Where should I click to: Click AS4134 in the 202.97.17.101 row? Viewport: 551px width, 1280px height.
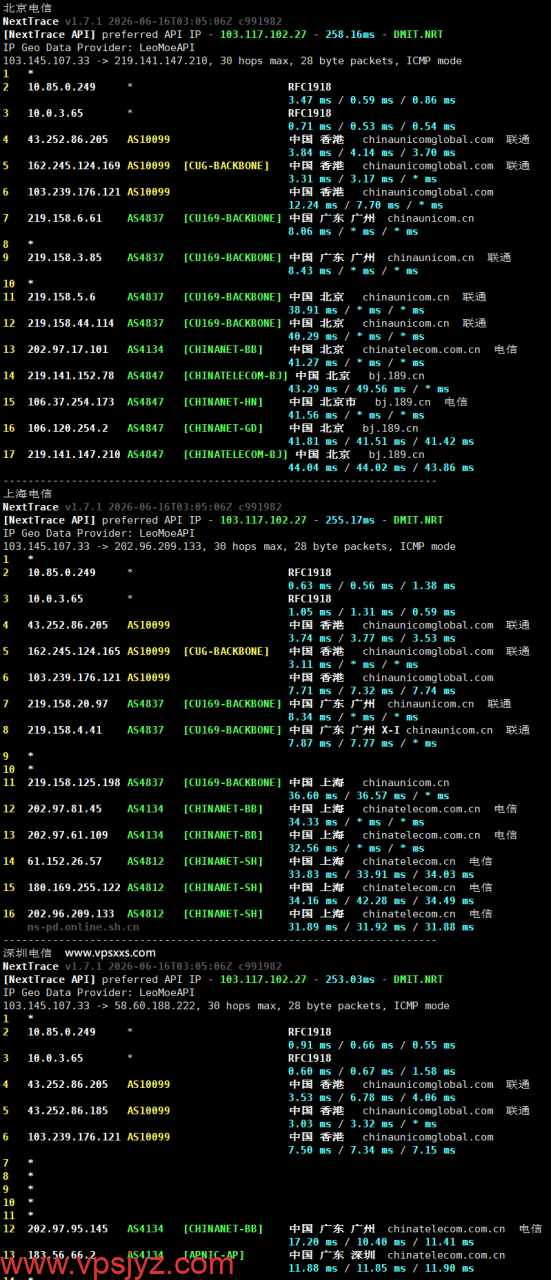click(x=146, y=349)
